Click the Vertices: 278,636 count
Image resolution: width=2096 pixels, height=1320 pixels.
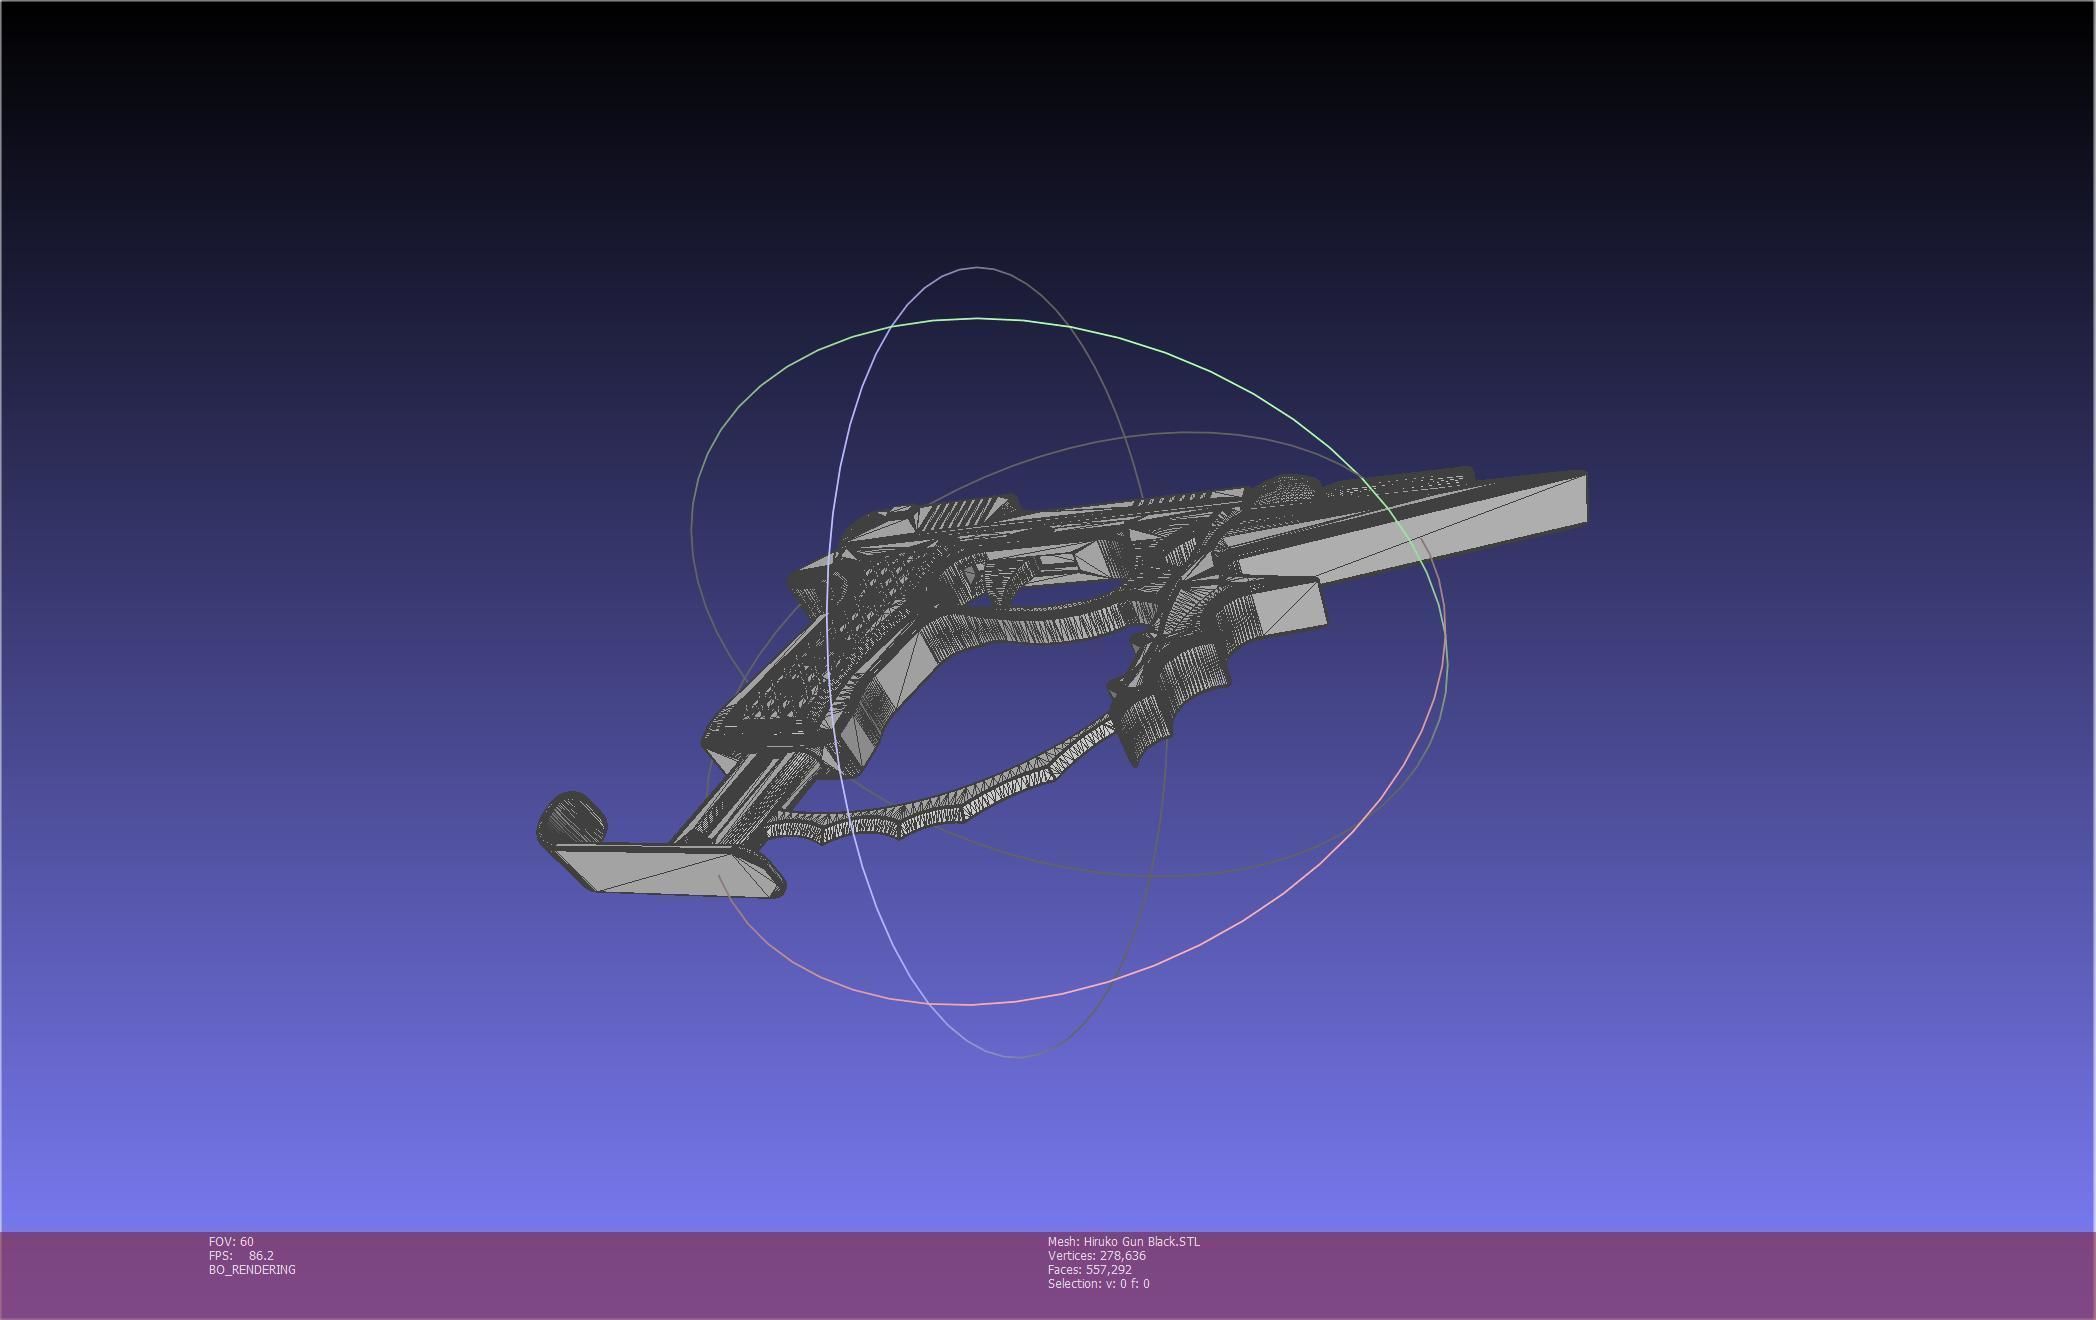1096,1255
